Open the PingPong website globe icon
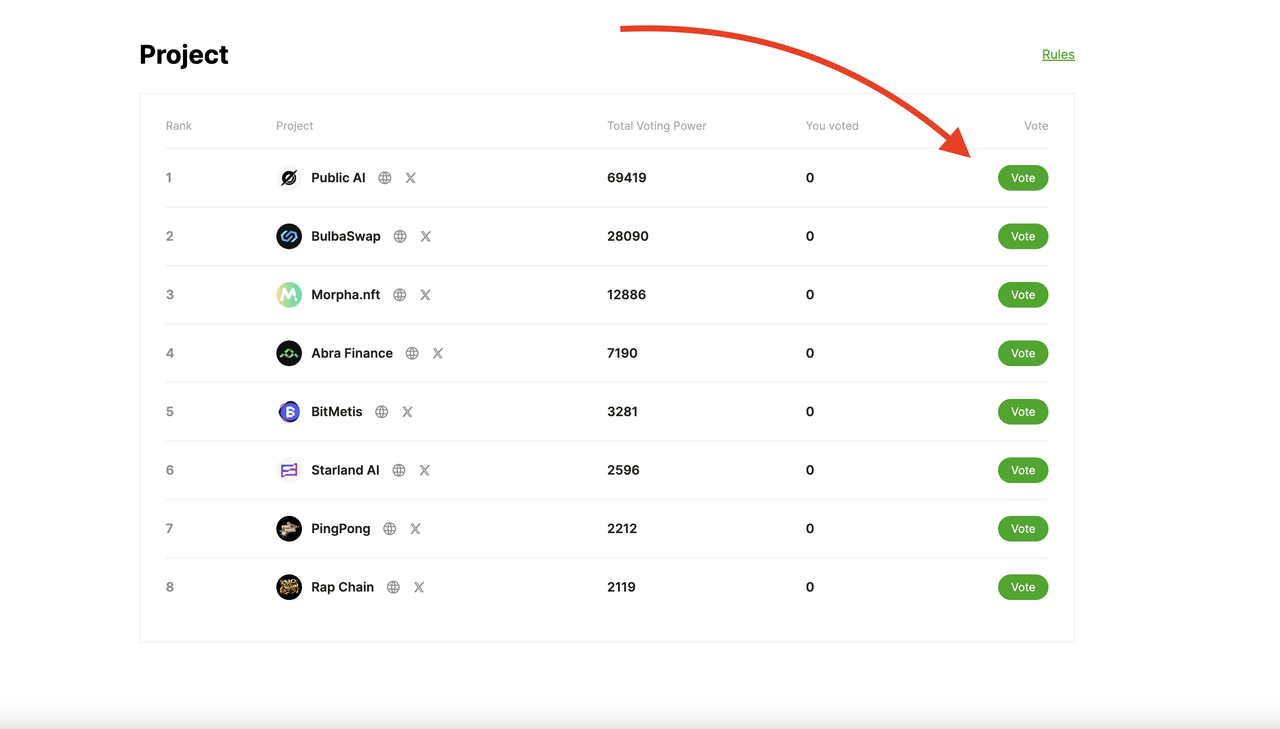The width and height of the screenshot is (1280, 729). tap(390, 529)
